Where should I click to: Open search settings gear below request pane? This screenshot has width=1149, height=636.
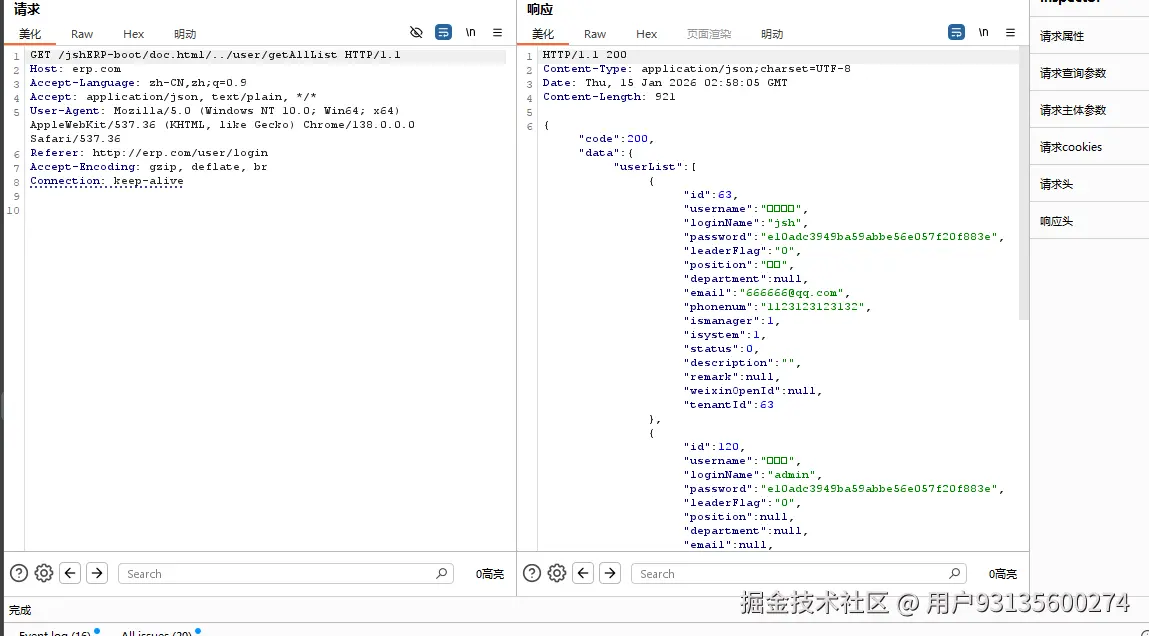(44, 573)
